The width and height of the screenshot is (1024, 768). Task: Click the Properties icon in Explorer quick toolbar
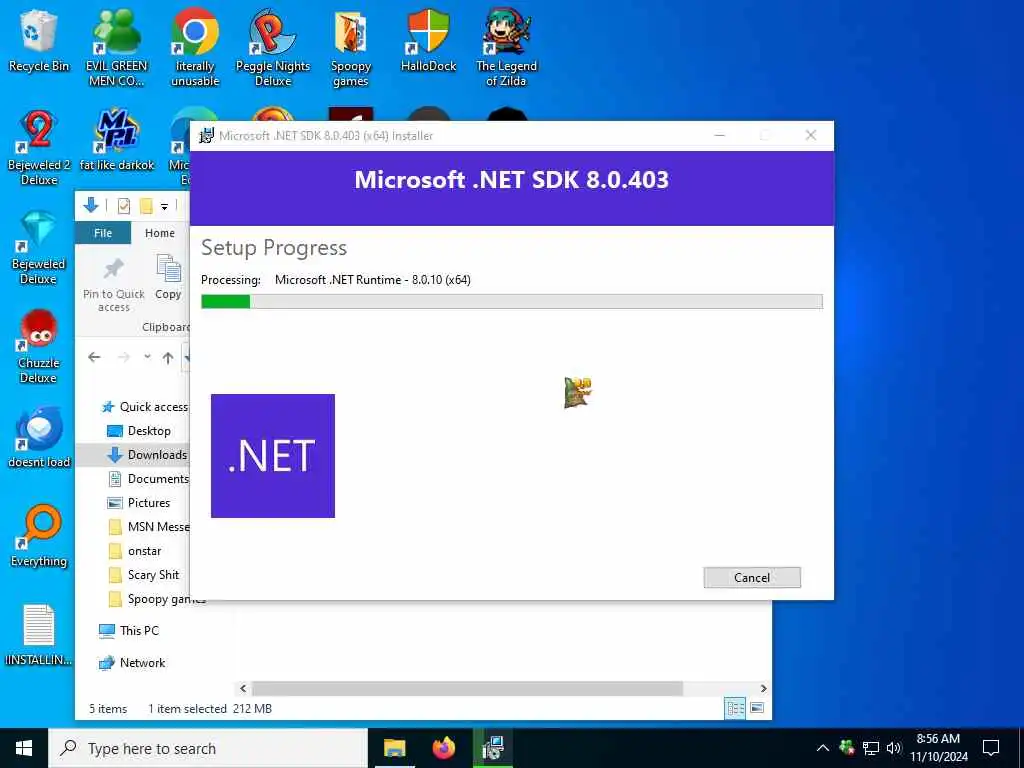coord(123,206)
